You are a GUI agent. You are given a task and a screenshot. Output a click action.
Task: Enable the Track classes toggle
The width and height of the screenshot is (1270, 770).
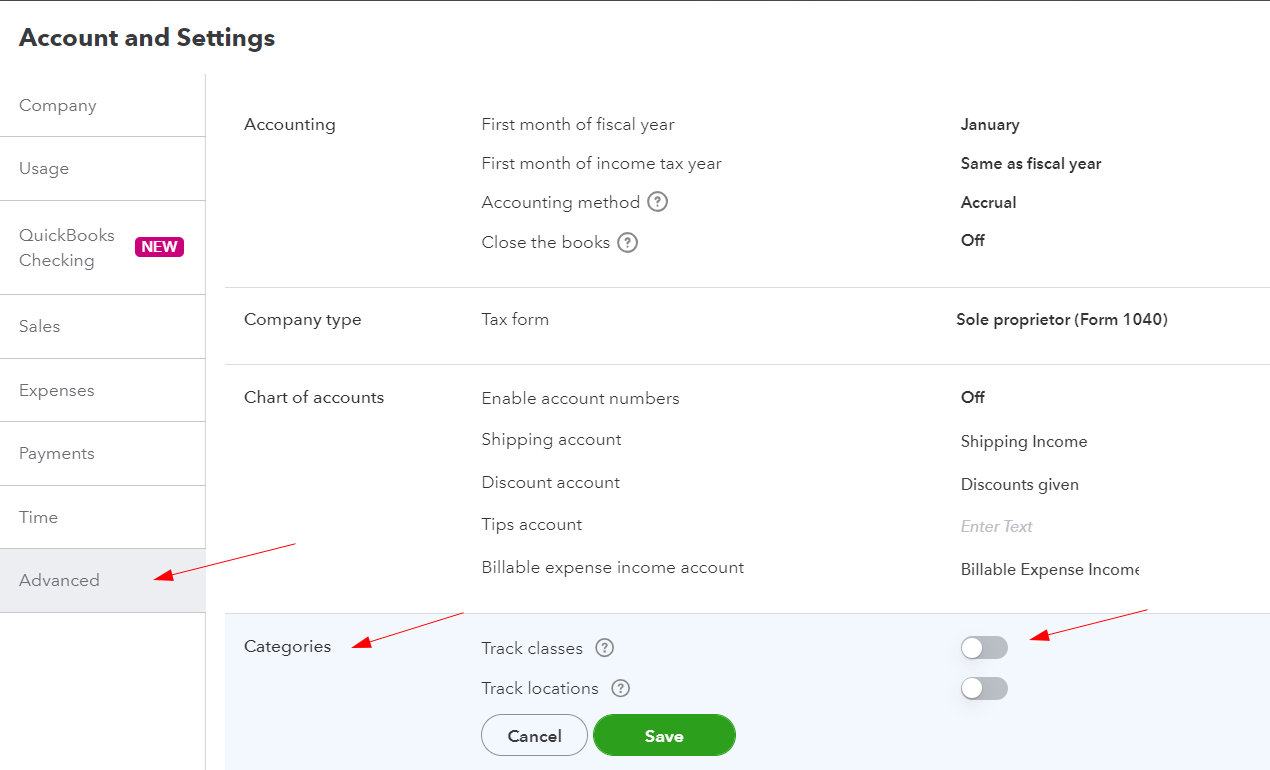[984, 647]
